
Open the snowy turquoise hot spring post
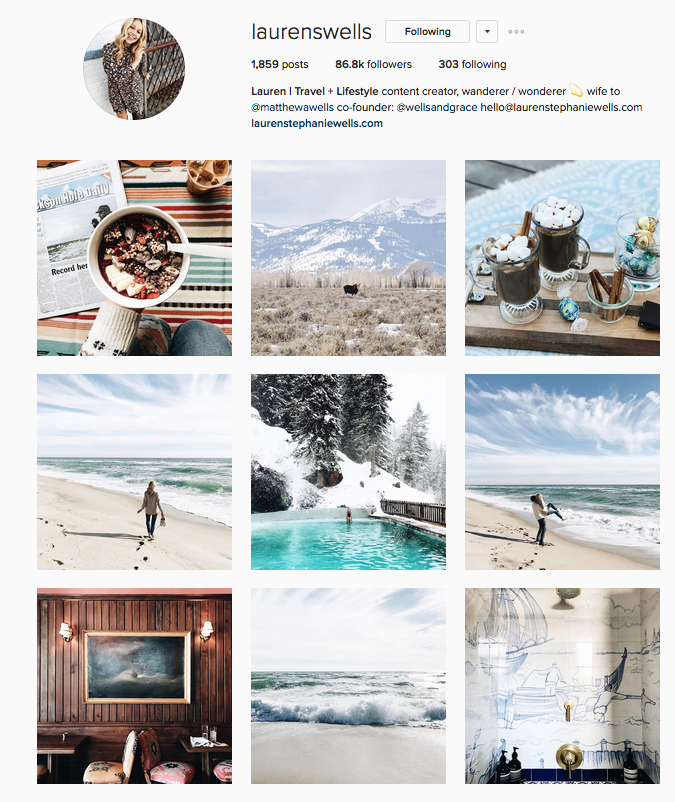(348, 472)
